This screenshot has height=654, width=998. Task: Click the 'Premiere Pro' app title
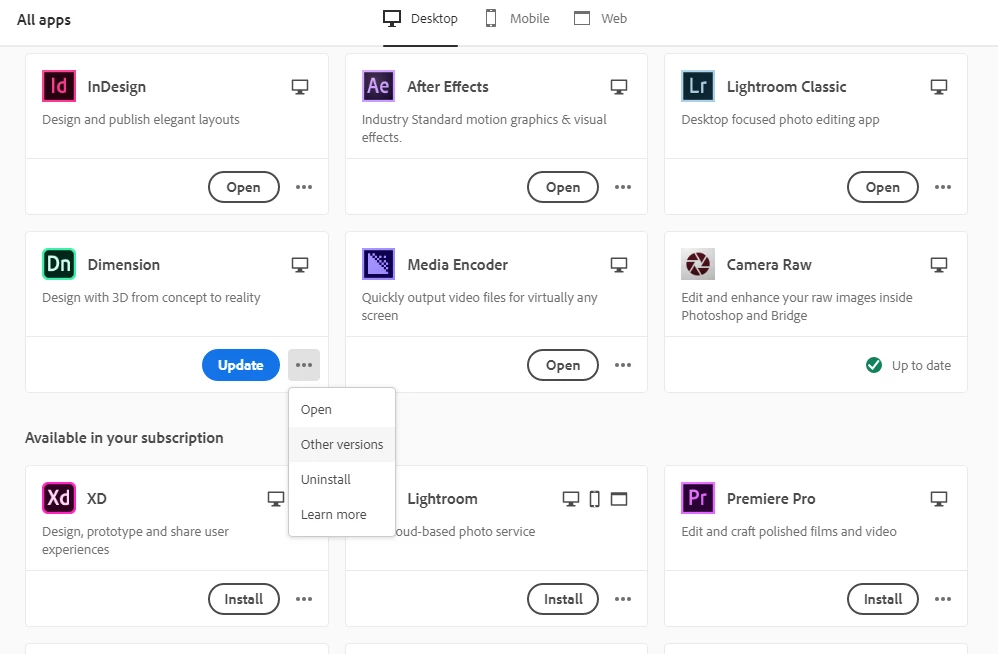coord(771,499)
